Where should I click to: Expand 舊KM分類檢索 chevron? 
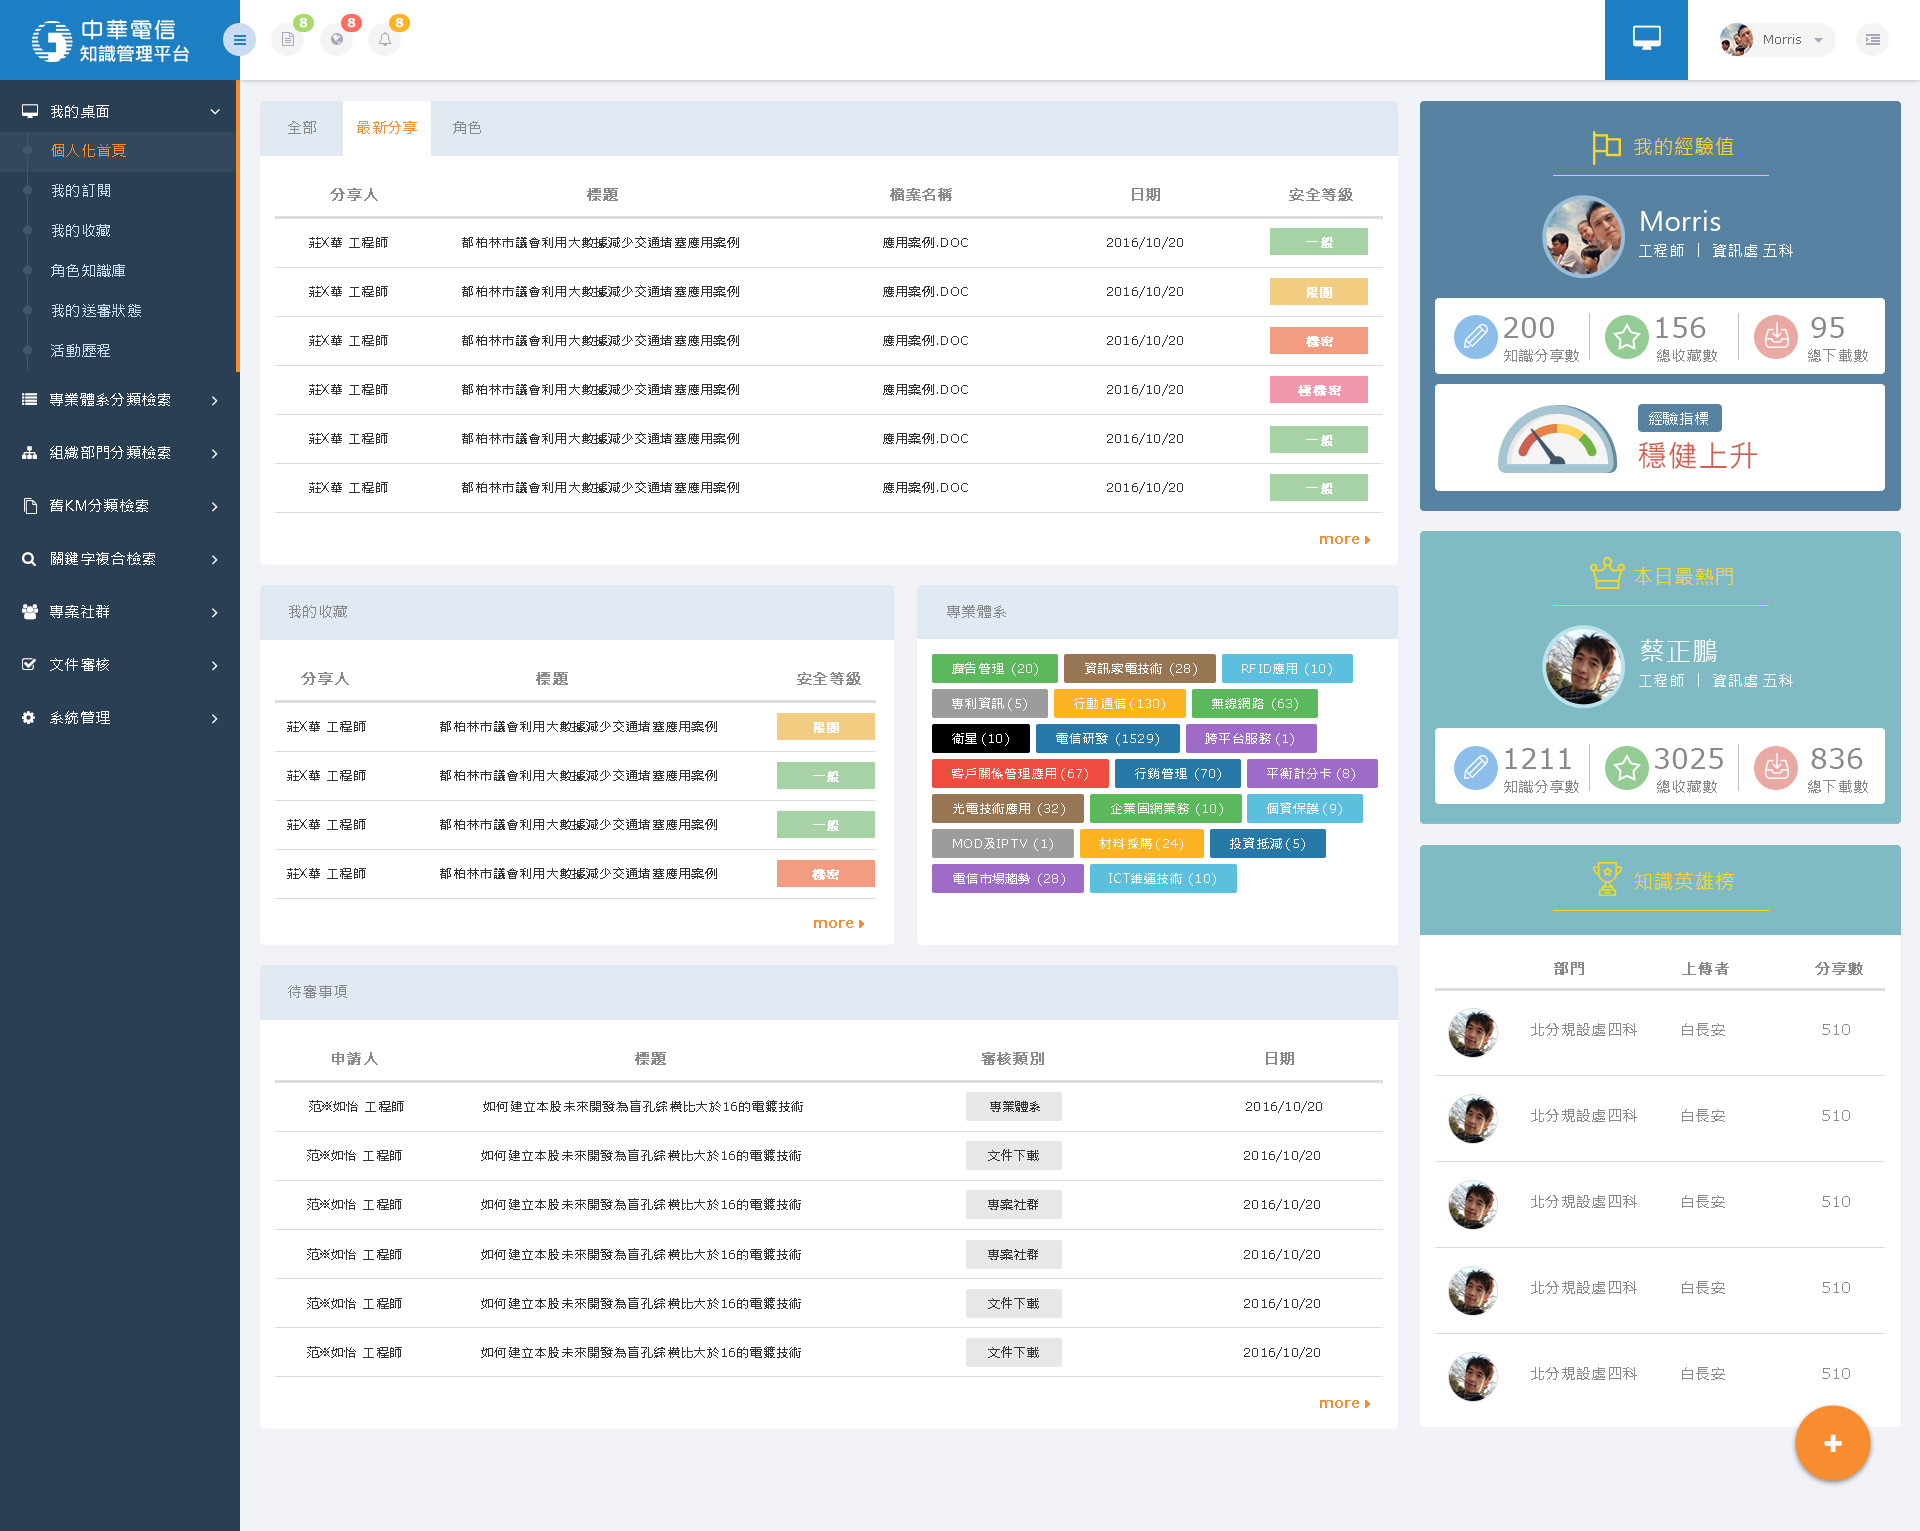pos(215,506)
